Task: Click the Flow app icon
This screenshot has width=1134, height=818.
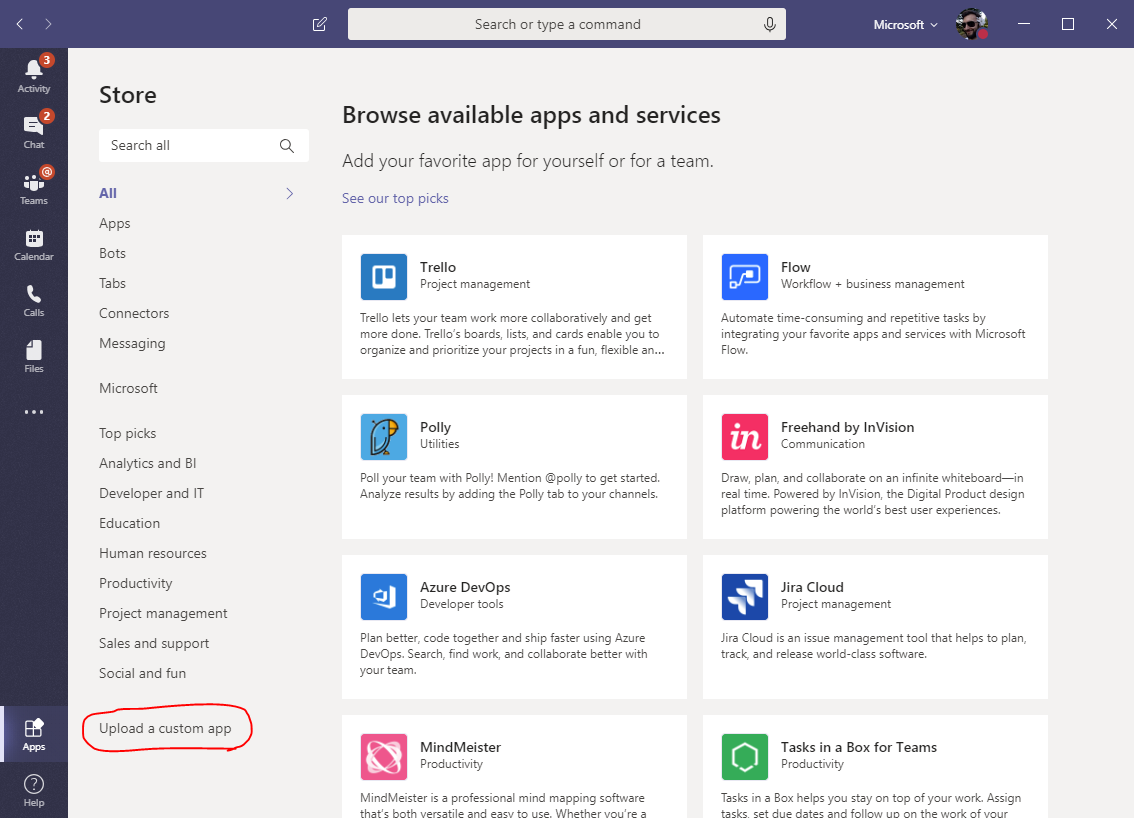Action: (744, 276)
